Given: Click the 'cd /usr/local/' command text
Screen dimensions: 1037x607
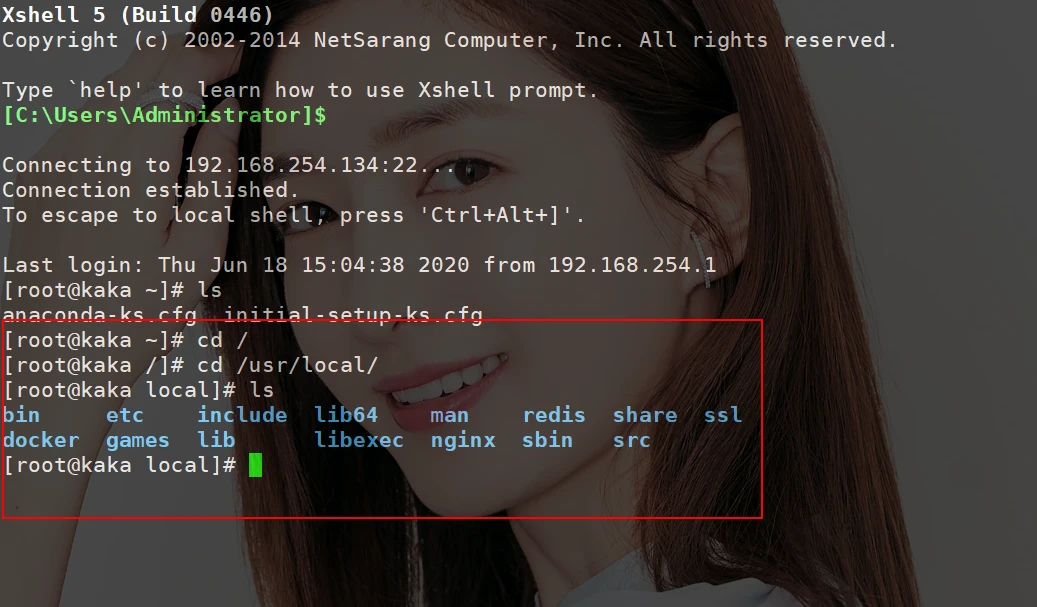Looking at the screenshot, I should pos(288,365).
